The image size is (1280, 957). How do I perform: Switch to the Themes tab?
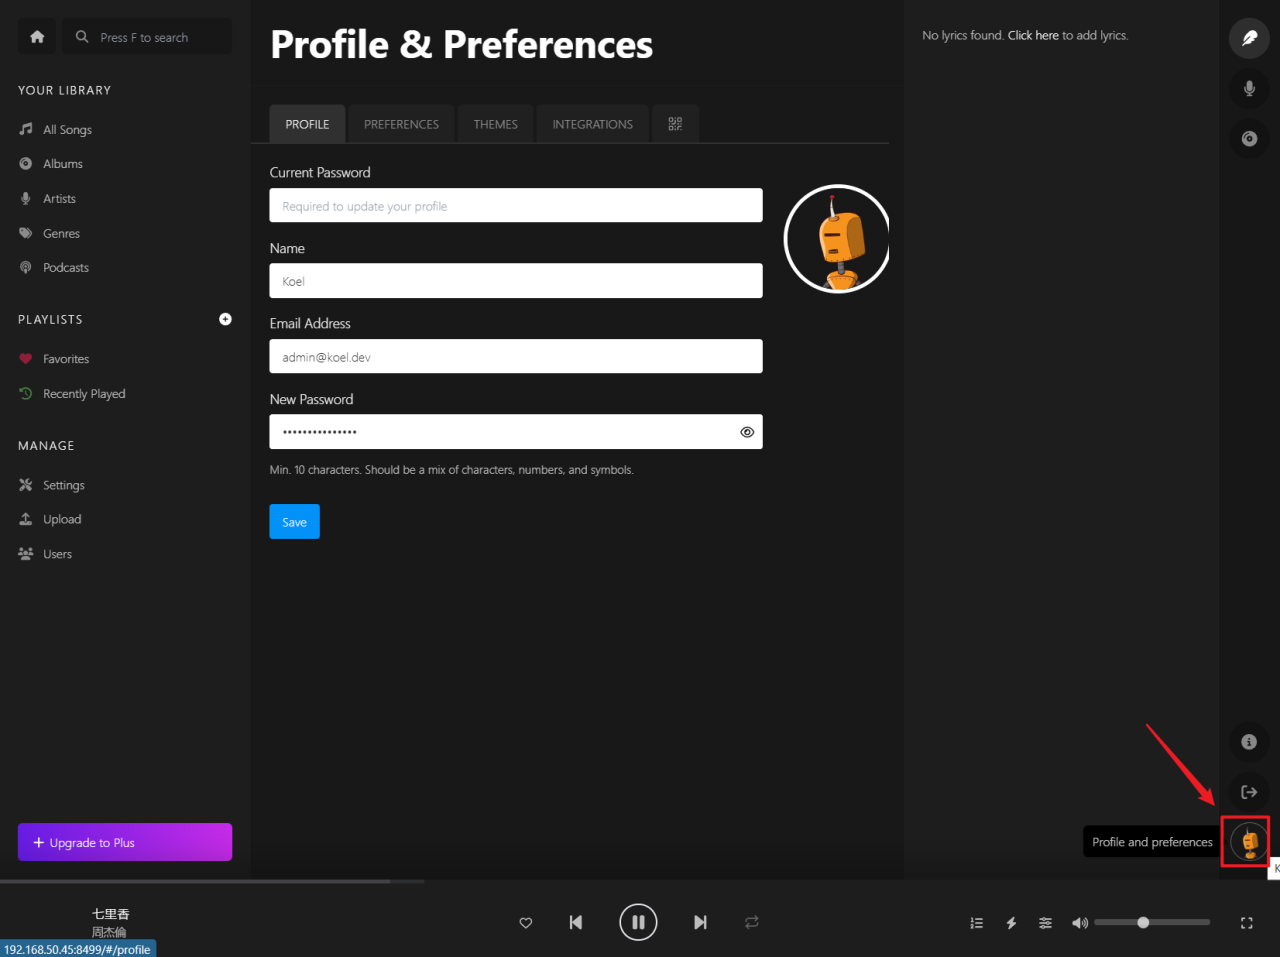tap(496, 124)
